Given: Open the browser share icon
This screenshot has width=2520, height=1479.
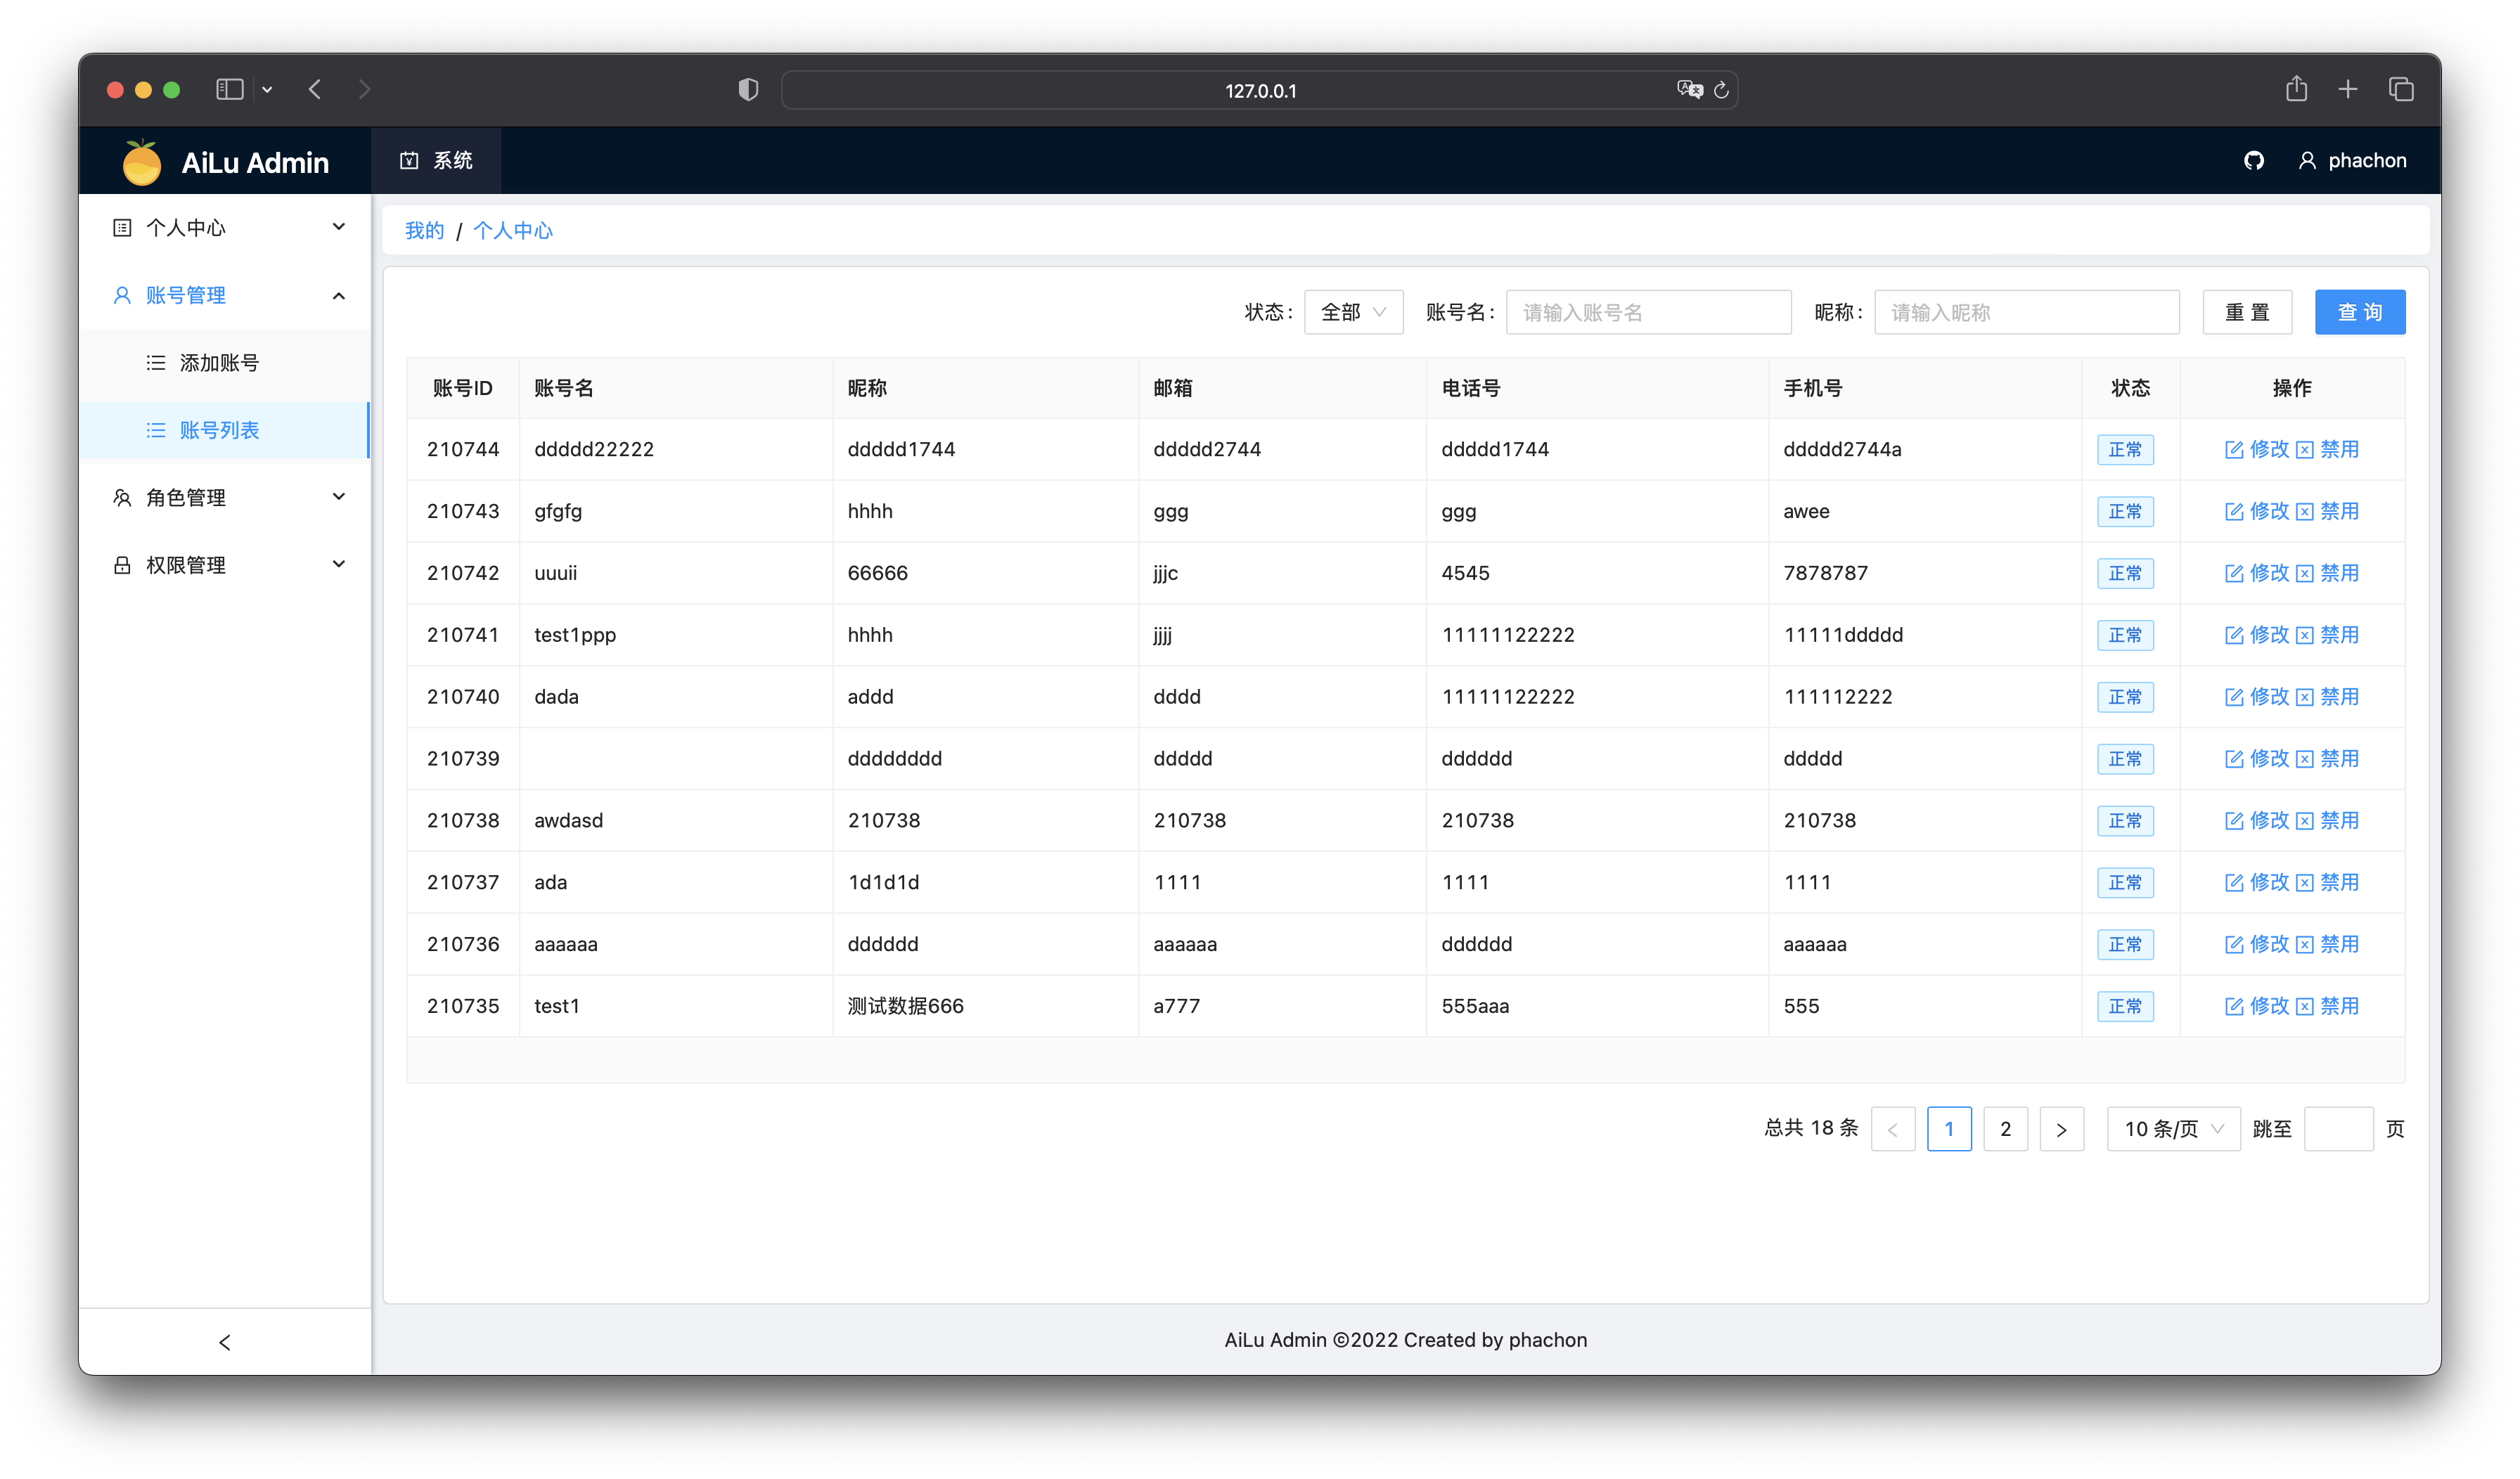Looking at the screenshot, I should tap(2296, 90).
